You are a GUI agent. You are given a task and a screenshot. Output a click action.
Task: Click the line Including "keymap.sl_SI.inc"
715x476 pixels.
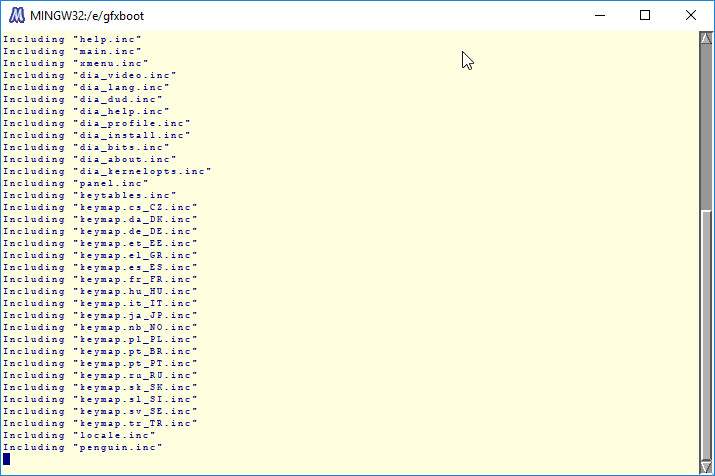click(x=100, y=399)
